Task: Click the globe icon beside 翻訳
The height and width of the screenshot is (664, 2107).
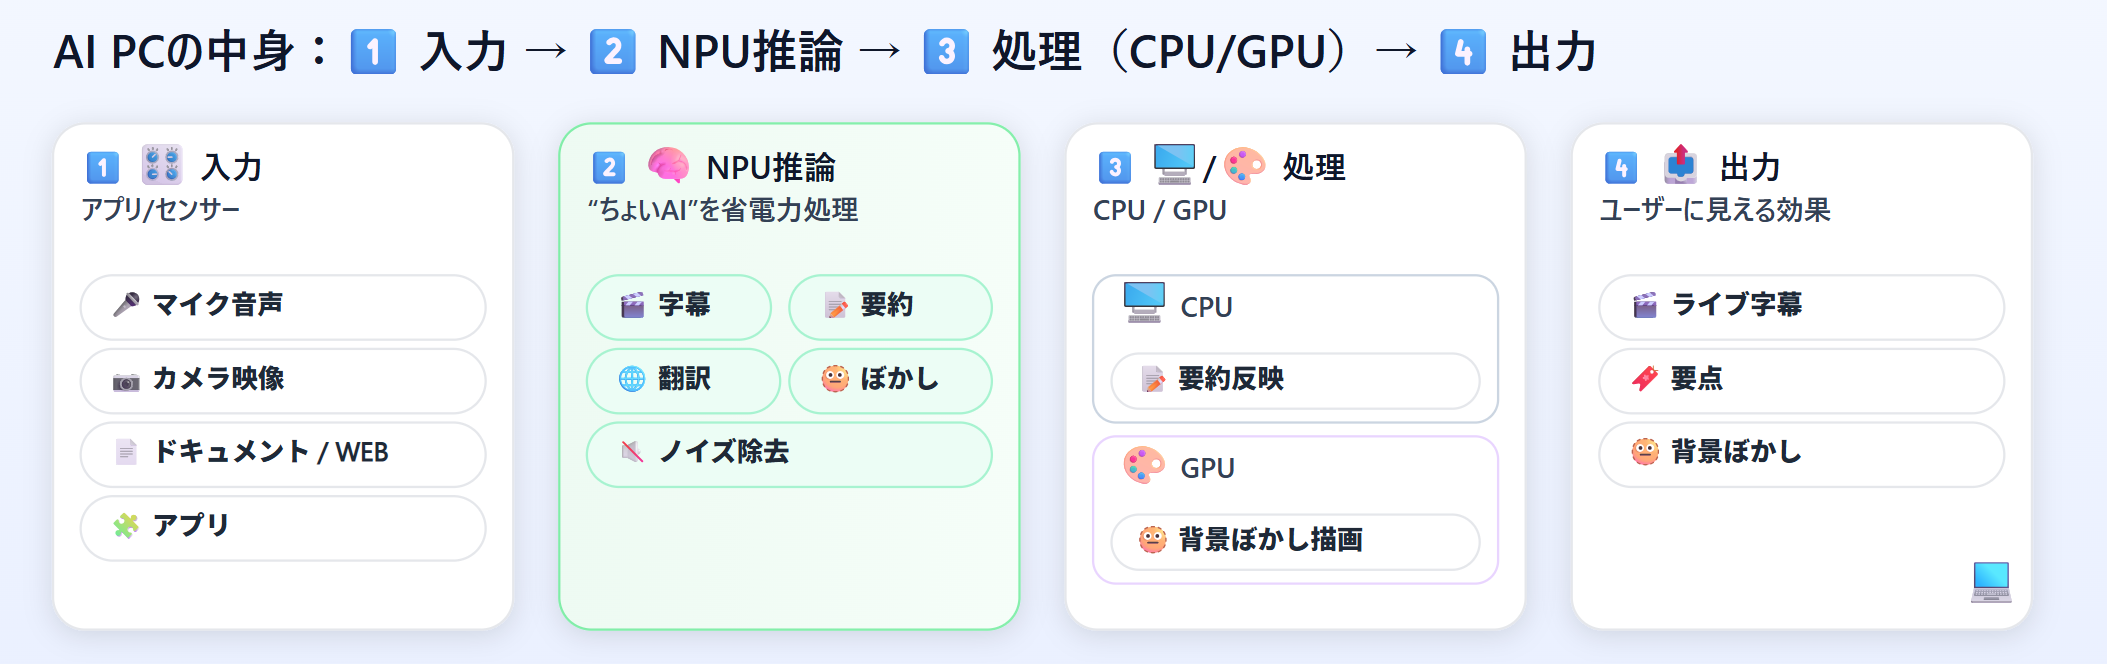Action: [632, 379]
